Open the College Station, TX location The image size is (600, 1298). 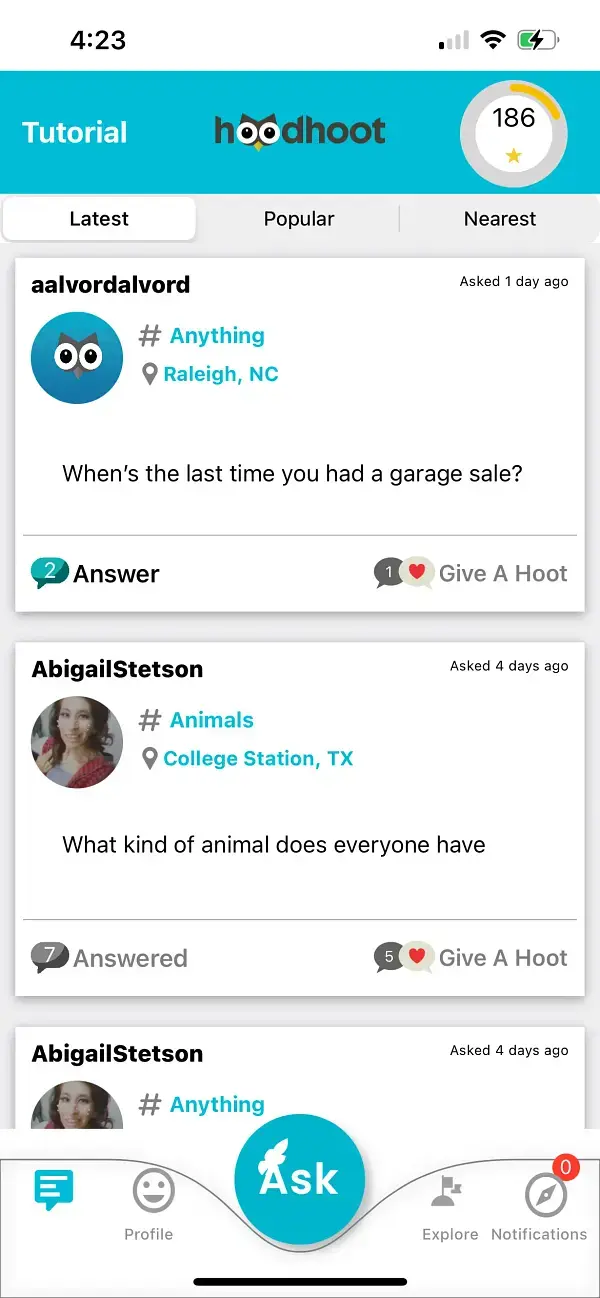257,758
